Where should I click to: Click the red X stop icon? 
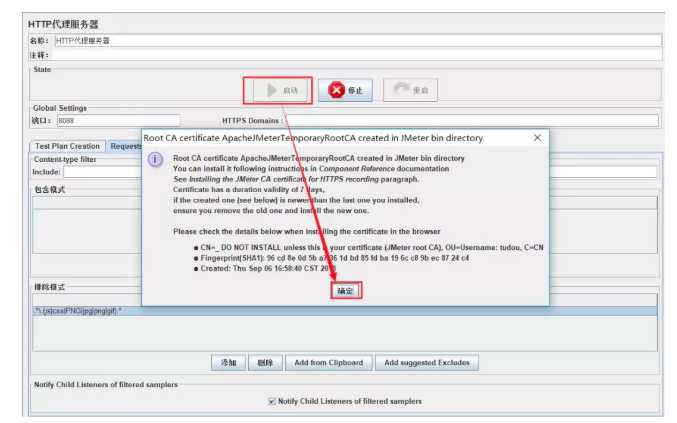click(336, 90)
